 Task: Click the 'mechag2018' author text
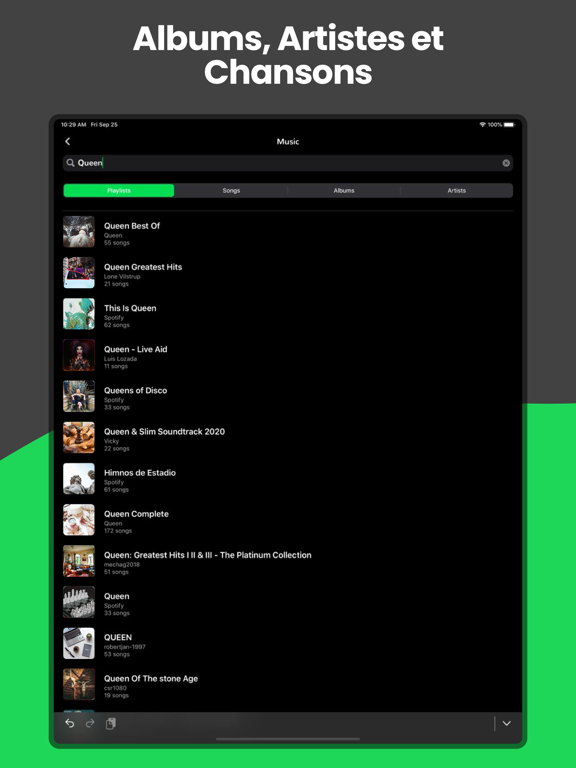pos(122,565)
